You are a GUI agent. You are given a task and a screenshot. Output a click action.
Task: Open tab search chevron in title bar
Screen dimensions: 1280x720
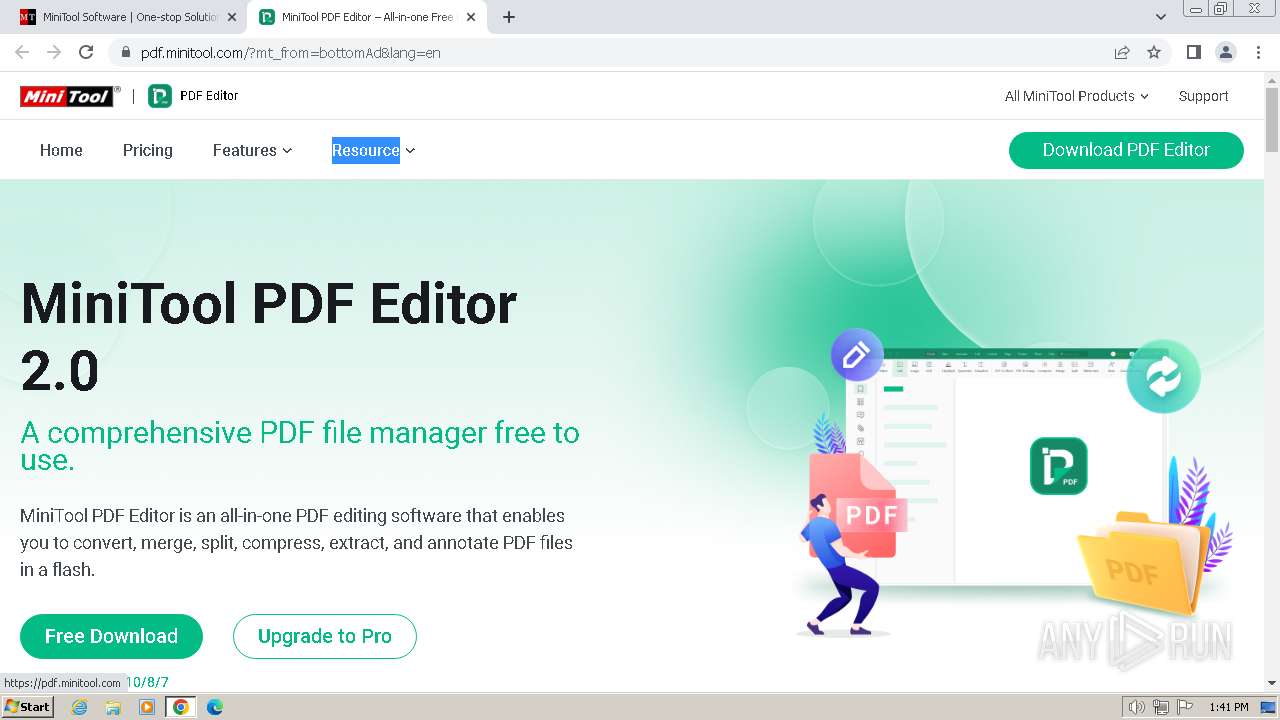click(x=1161, y=17)
